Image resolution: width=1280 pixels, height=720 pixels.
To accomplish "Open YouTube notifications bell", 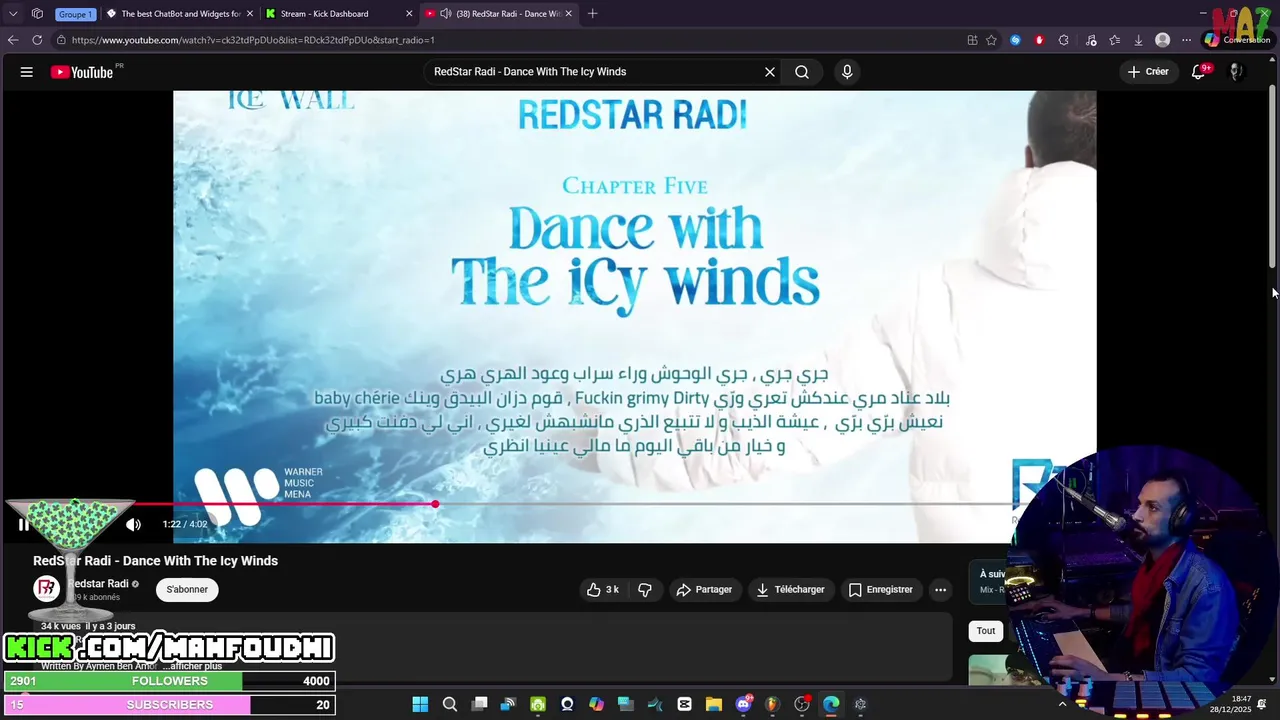I will (1199, 72).
